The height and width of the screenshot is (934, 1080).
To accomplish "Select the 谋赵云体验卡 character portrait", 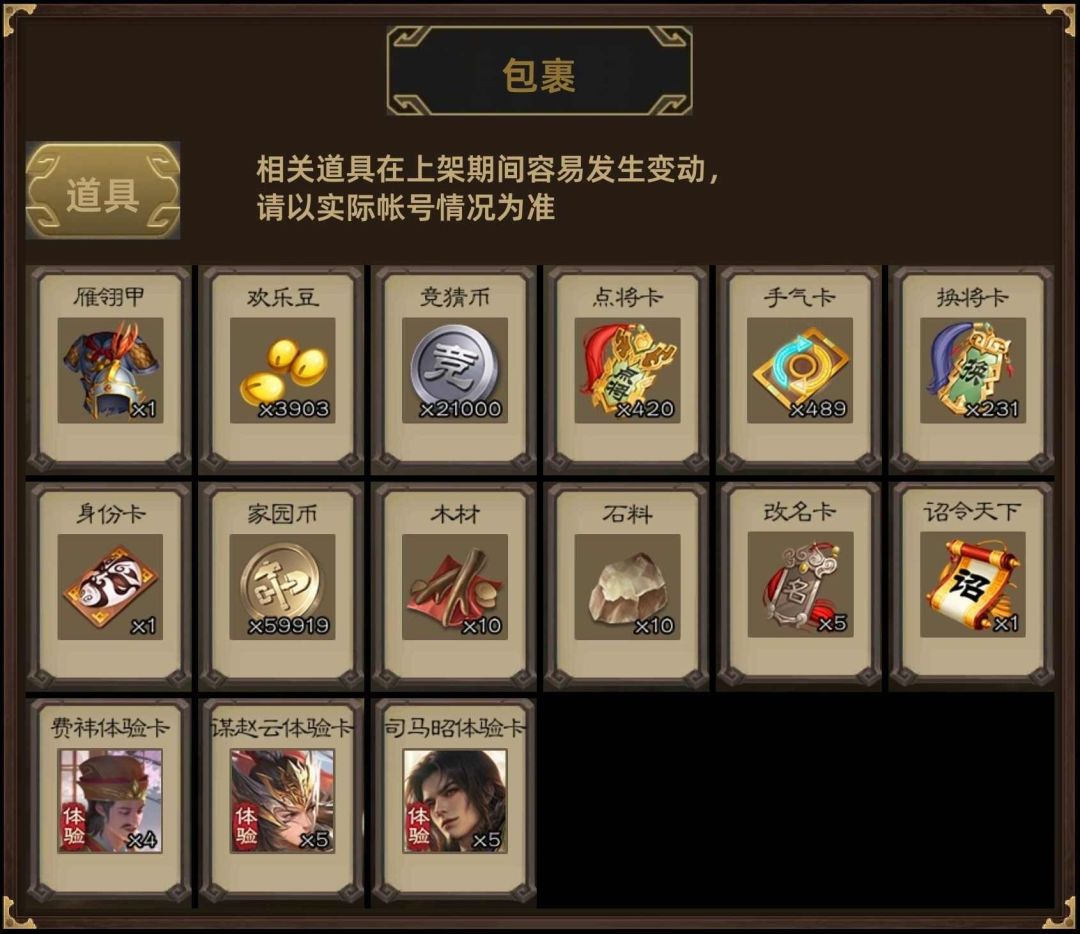I will 282,801.
